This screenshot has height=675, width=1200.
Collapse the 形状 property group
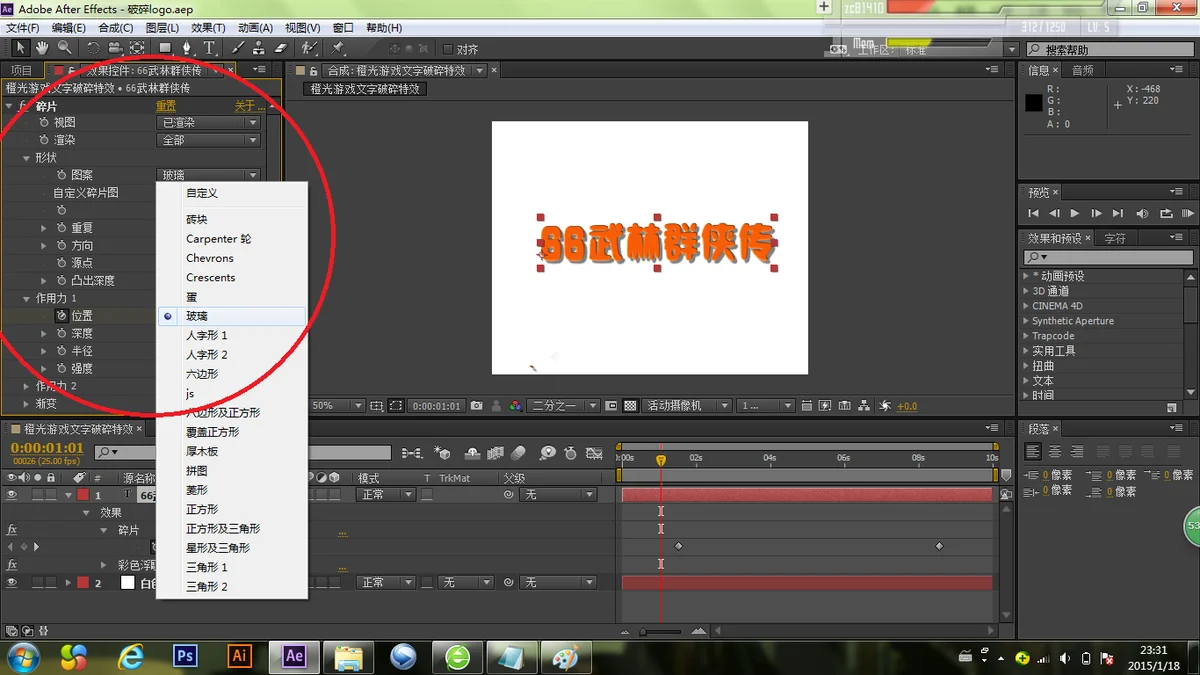[27, 158]
